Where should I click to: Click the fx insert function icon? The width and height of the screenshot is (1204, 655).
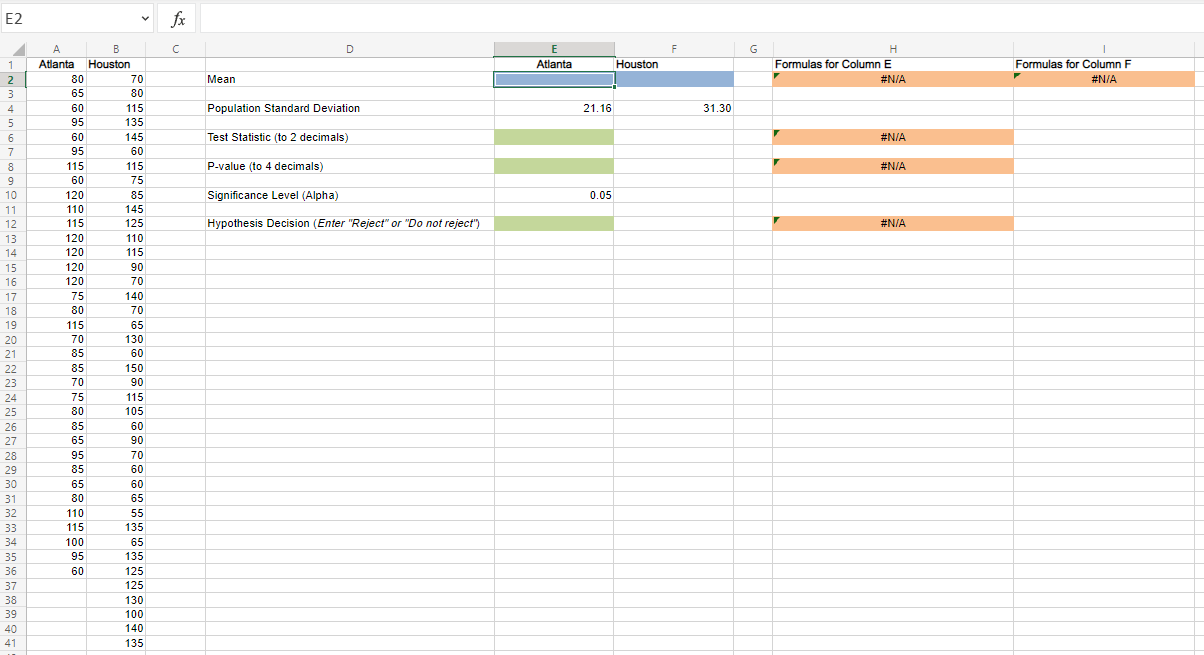178,19
